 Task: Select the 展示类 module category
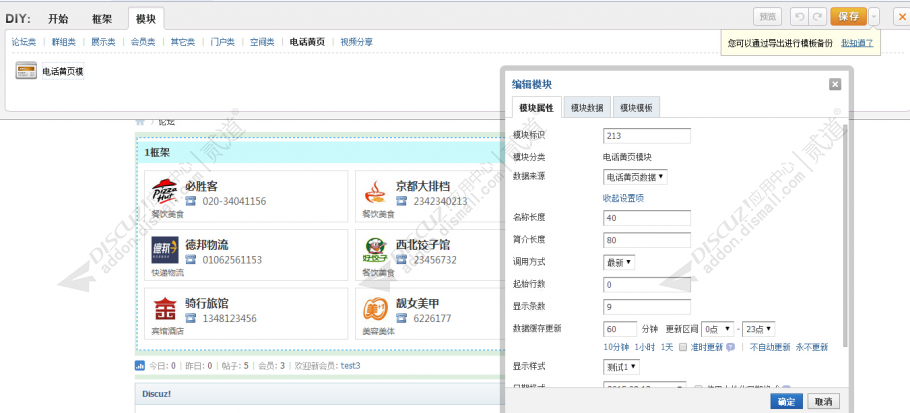103,42
